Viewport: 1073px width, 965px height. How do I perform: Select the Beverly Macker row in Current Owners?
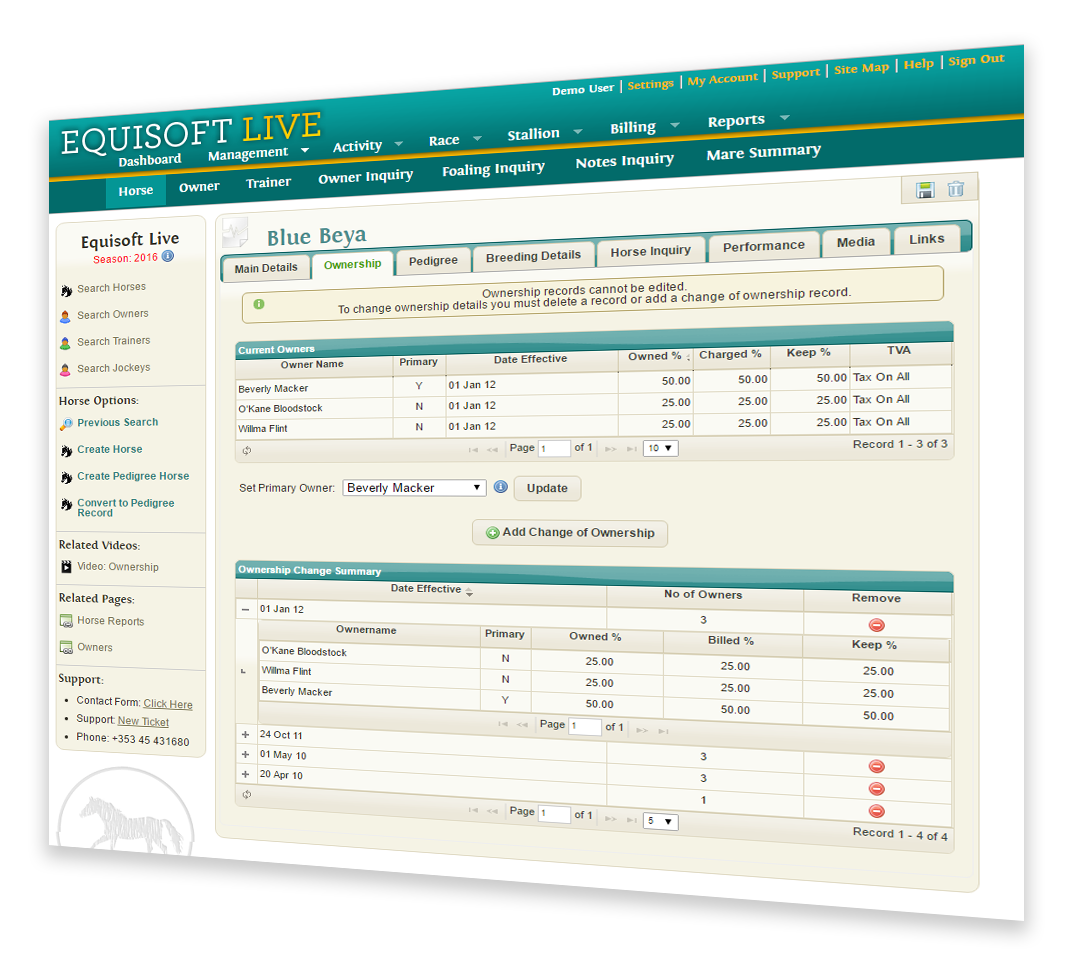[x=593, y=382]
